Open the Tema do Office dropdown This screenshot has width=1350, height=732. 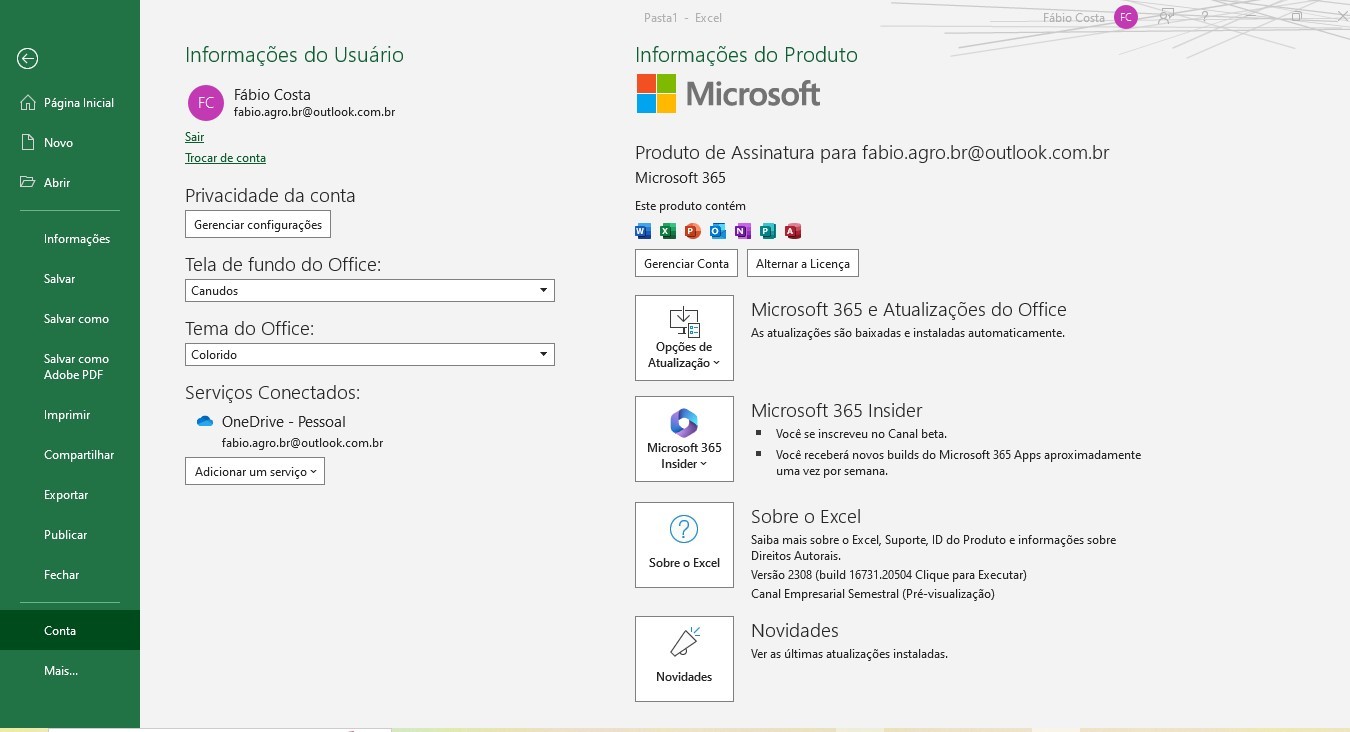click(370, 354)
